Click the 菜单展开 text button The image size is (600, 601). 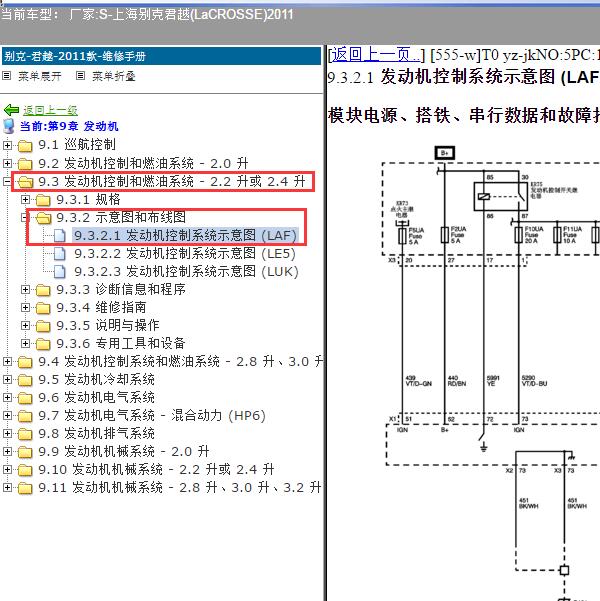pos(40,76)
